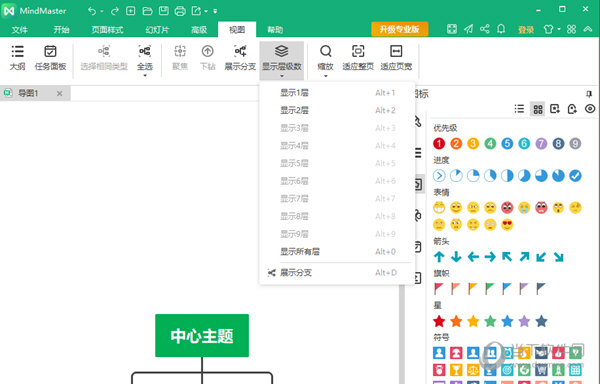Click the redo arrow in title bar
600x384 pixels.
[114, 11]
